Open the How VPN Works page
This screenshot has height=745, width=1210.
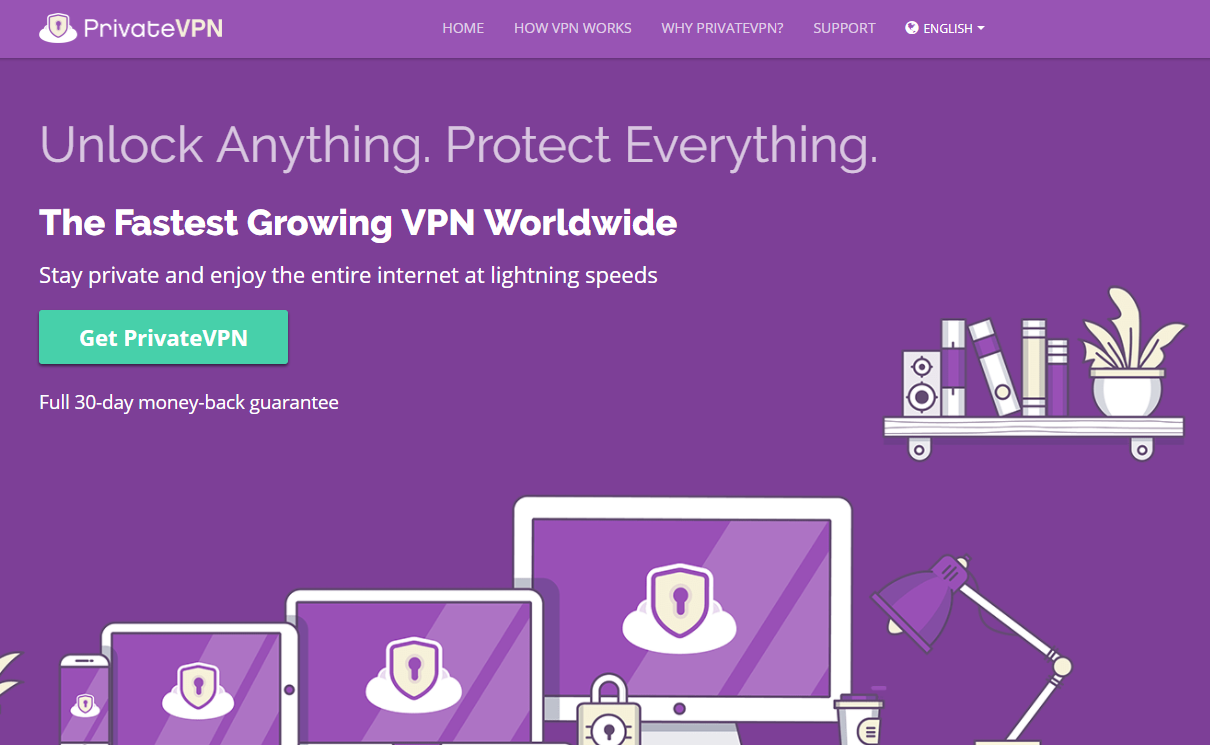point(573,28)
